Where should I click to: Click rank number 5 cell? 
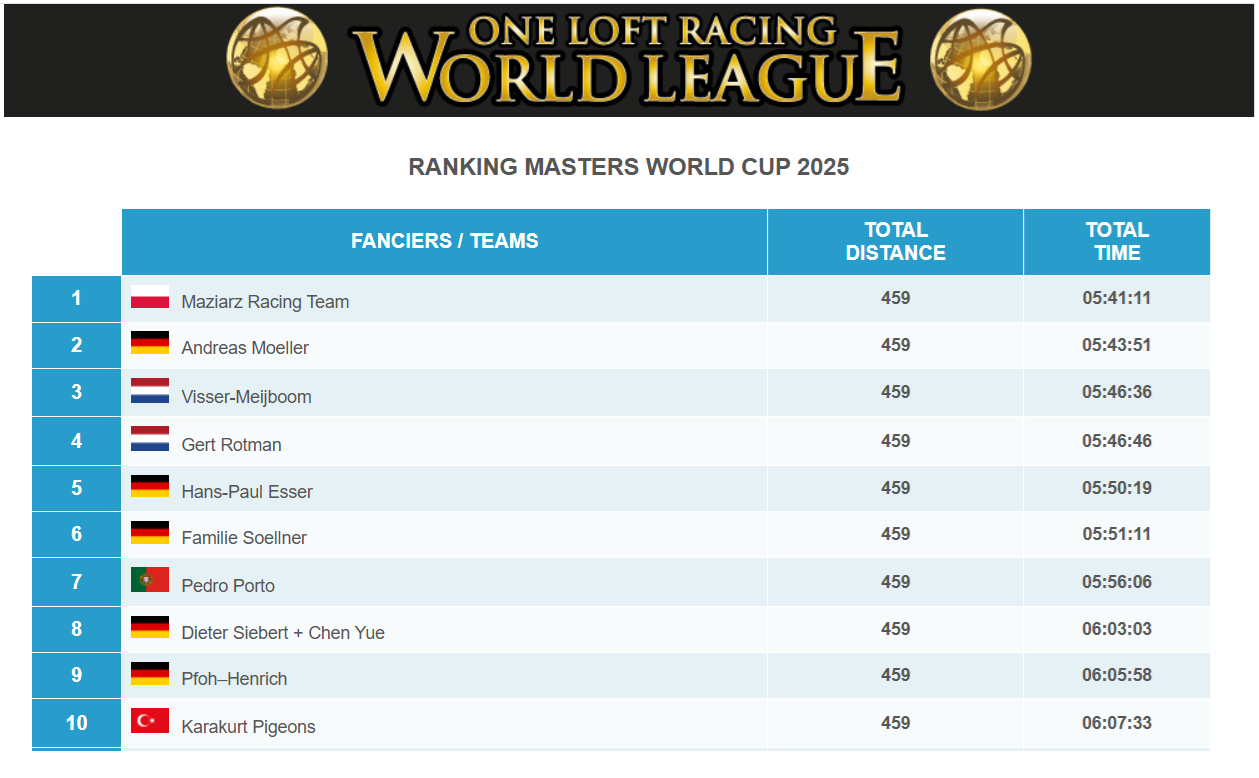pos(76,488)
